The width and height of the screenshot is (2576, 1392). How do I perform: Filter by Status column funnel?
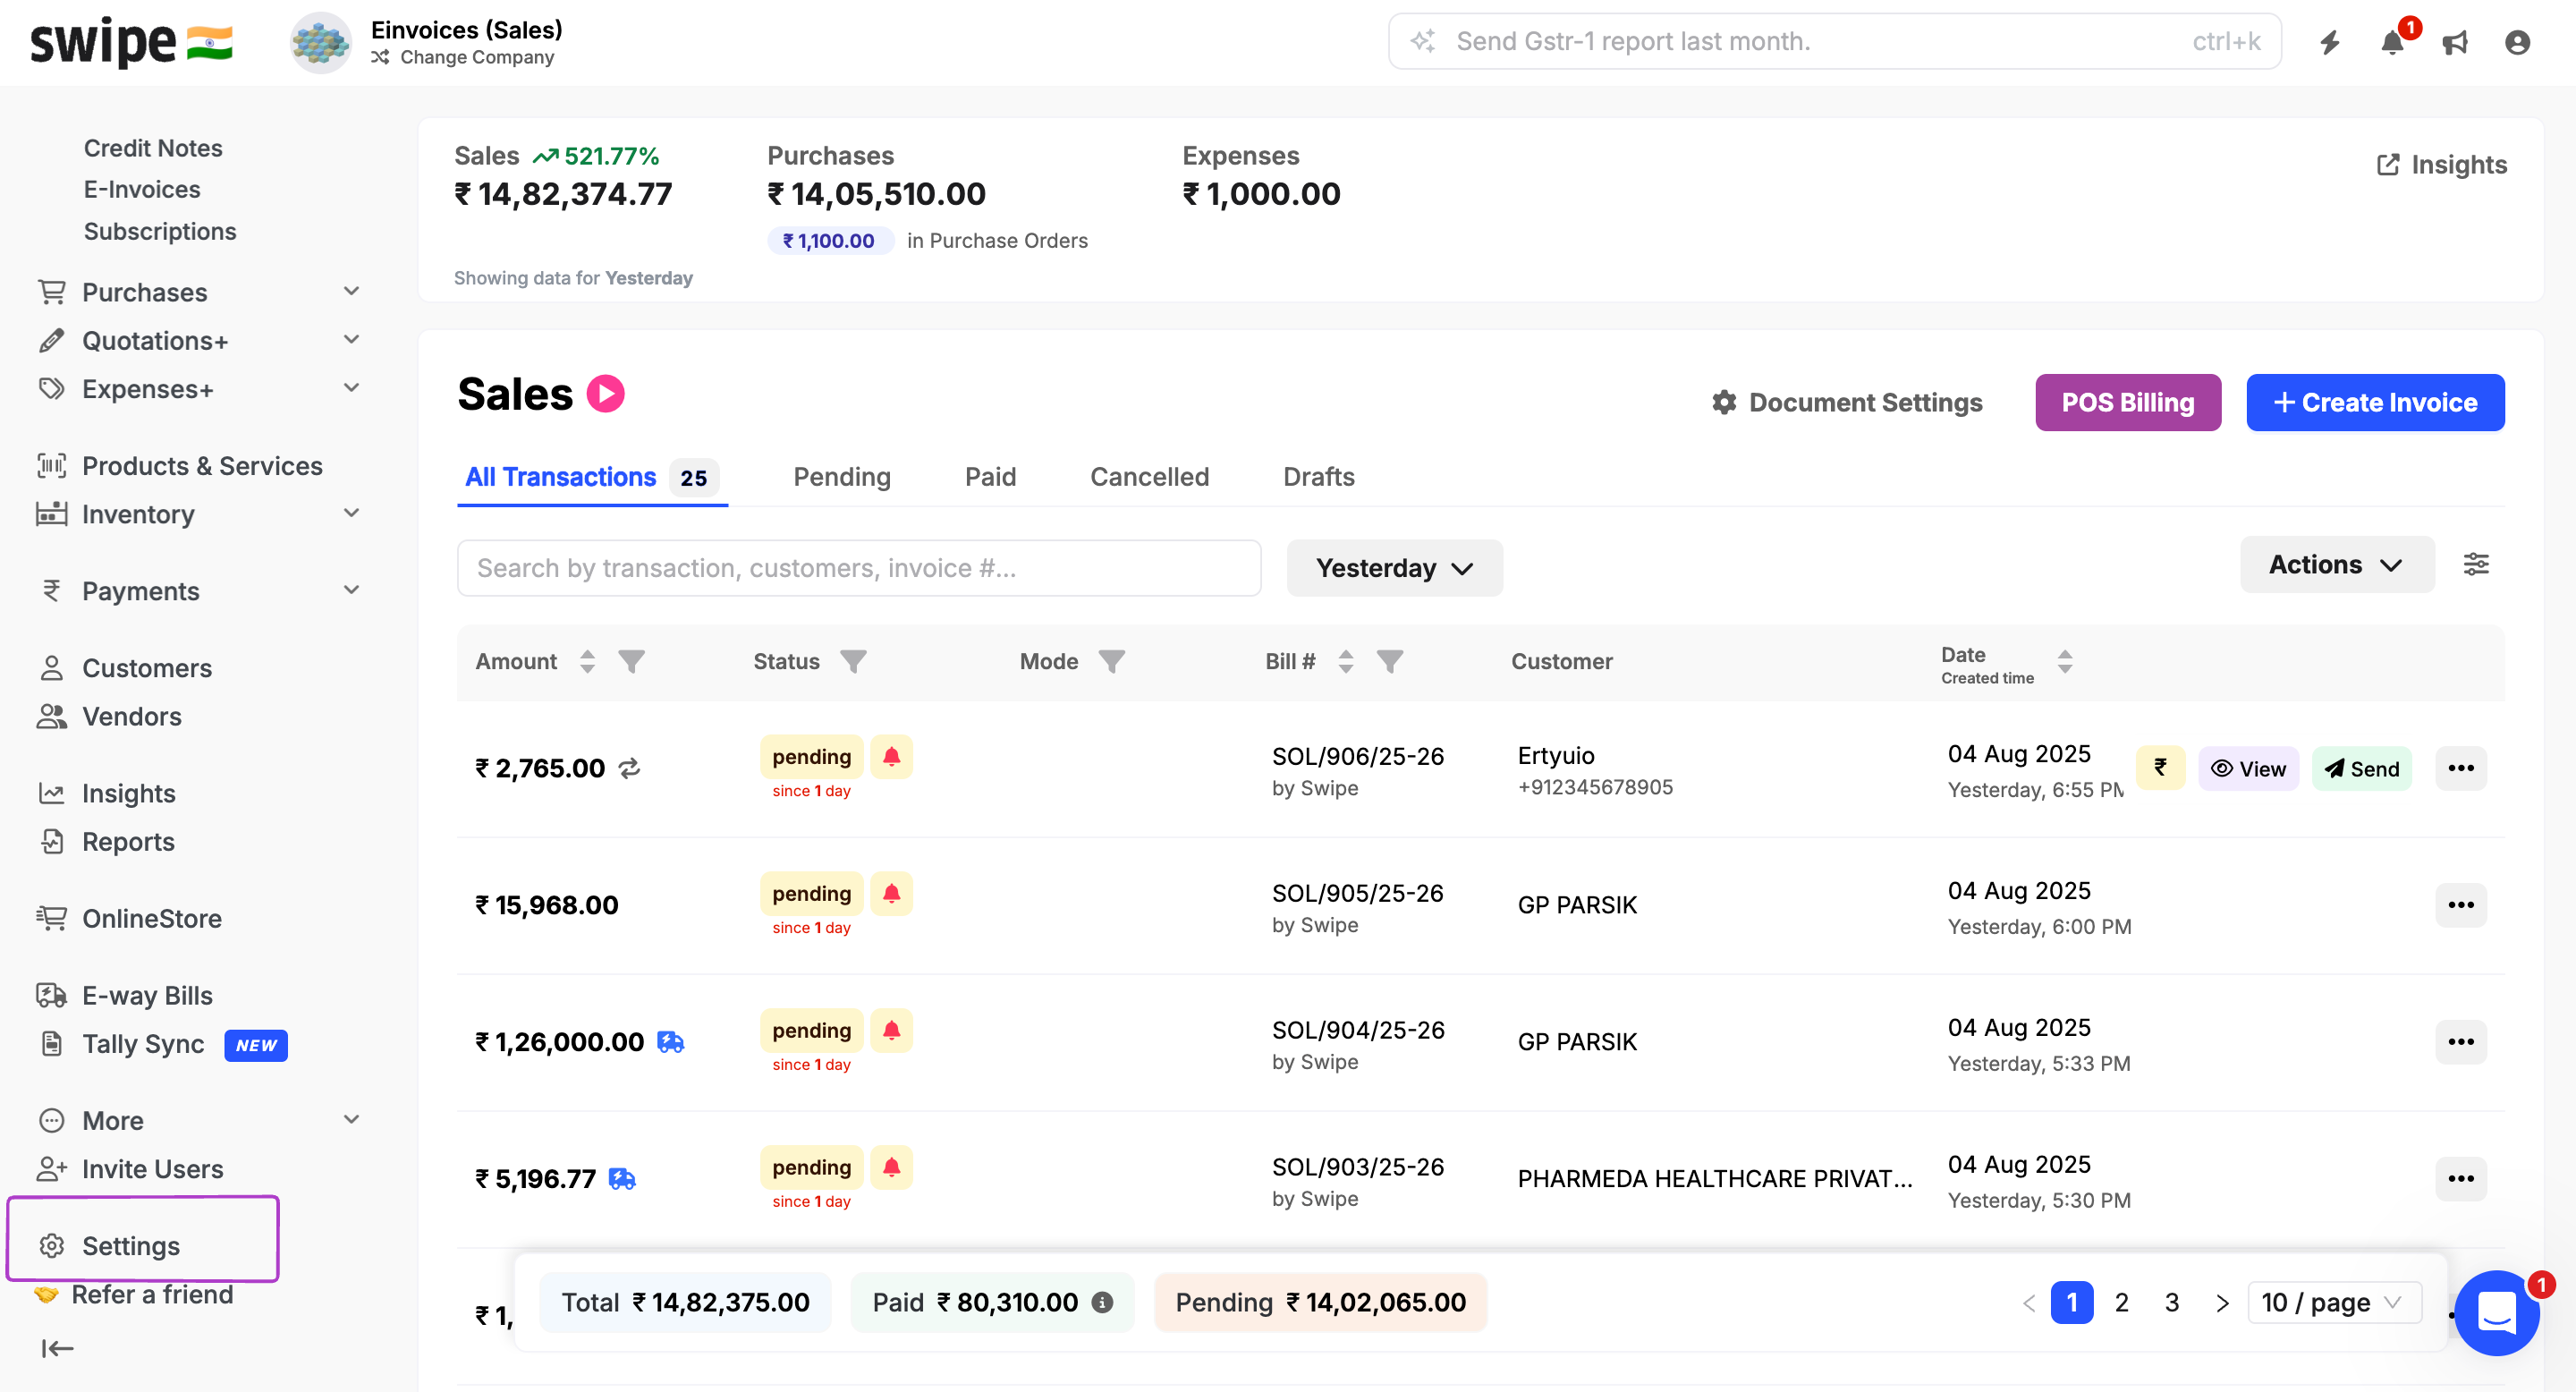pos(853,661)
